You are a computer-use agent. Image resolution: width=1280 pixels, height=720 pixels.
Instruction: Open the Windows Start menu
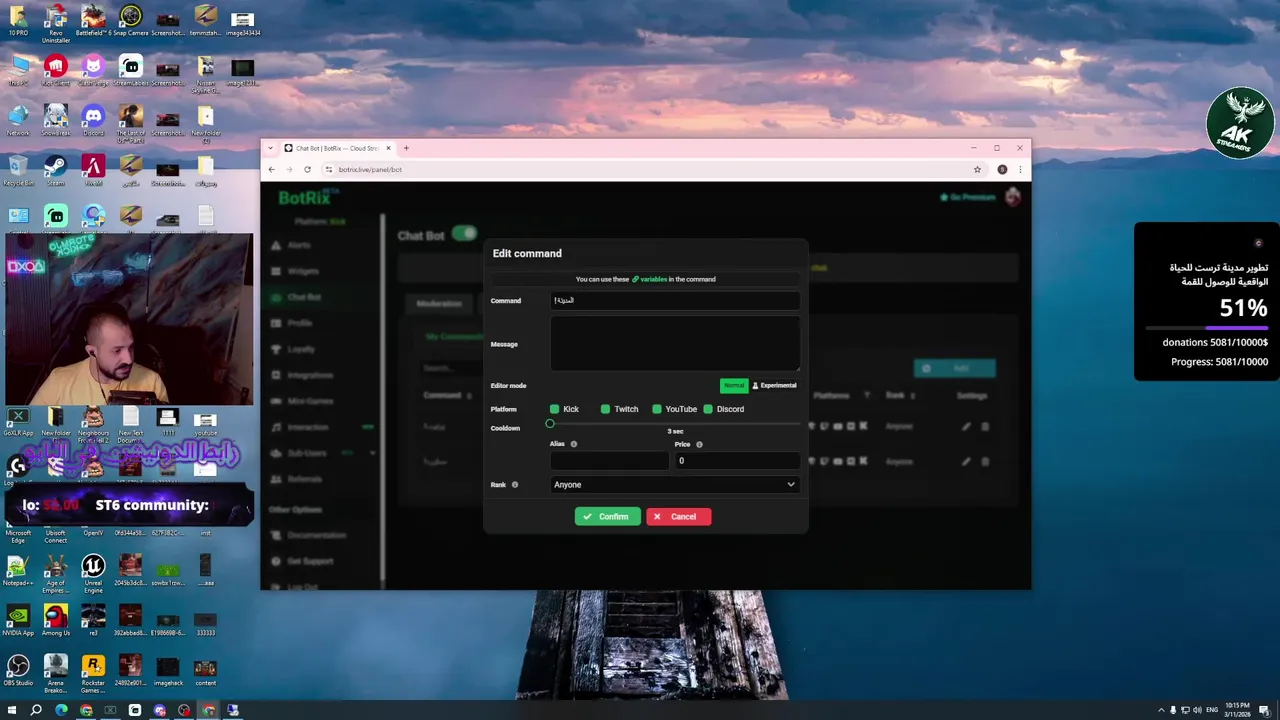coord(11,710)
